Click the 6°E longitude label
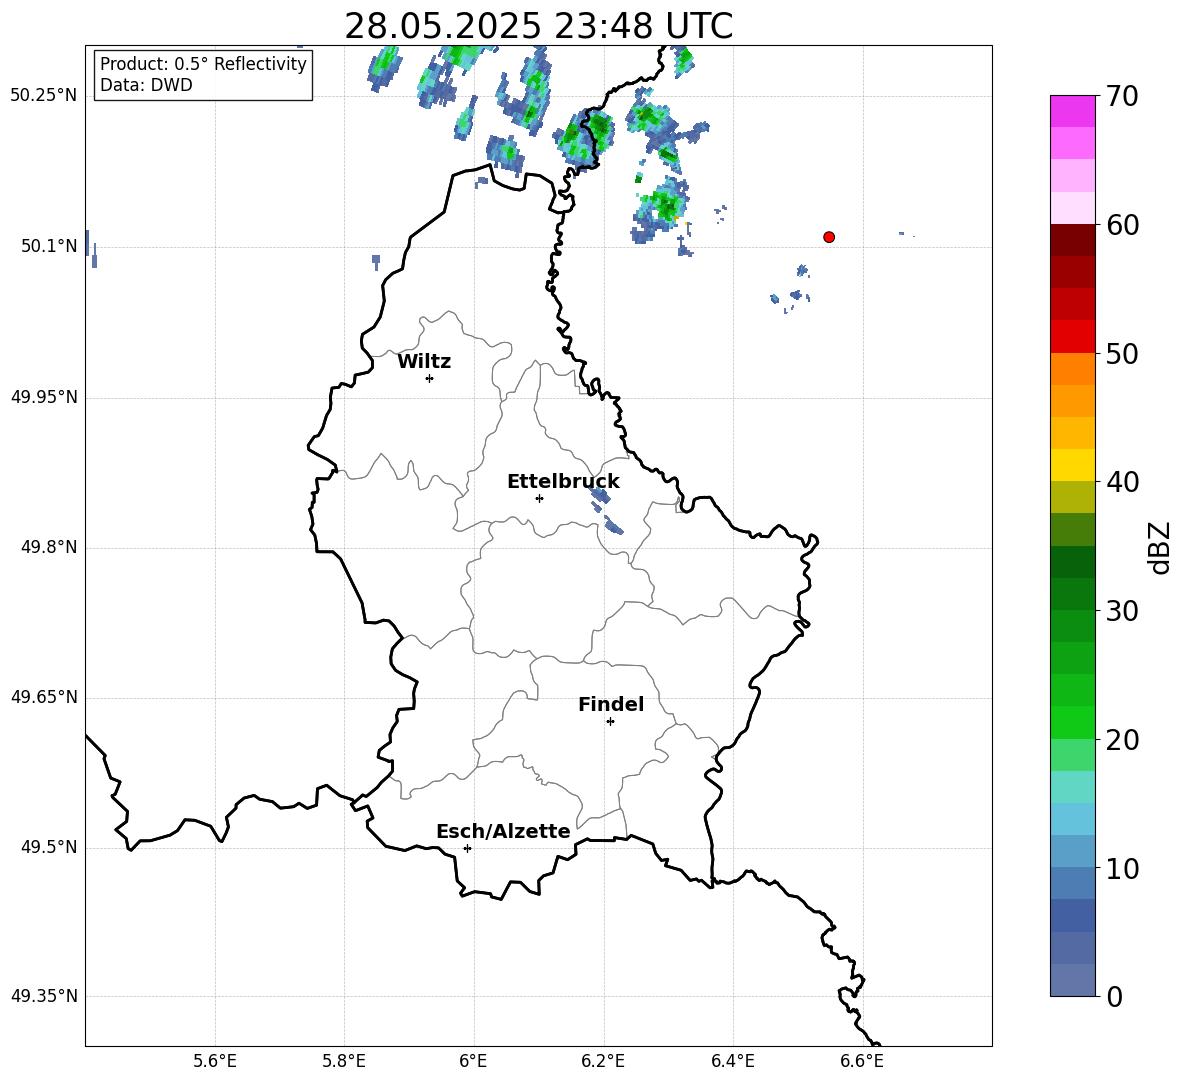This screenshot has height=1081, width=1184. (x=473, y=1061)
